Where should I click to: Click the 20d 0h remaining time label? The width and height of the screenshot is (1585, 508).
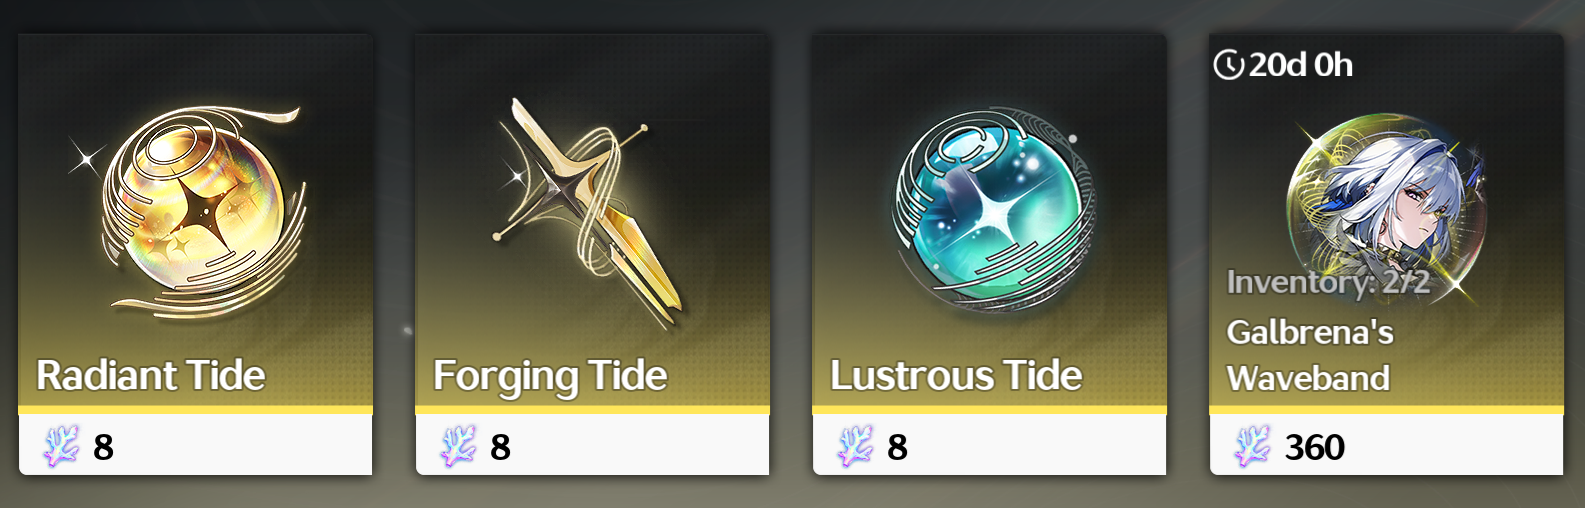[1300, 65]
